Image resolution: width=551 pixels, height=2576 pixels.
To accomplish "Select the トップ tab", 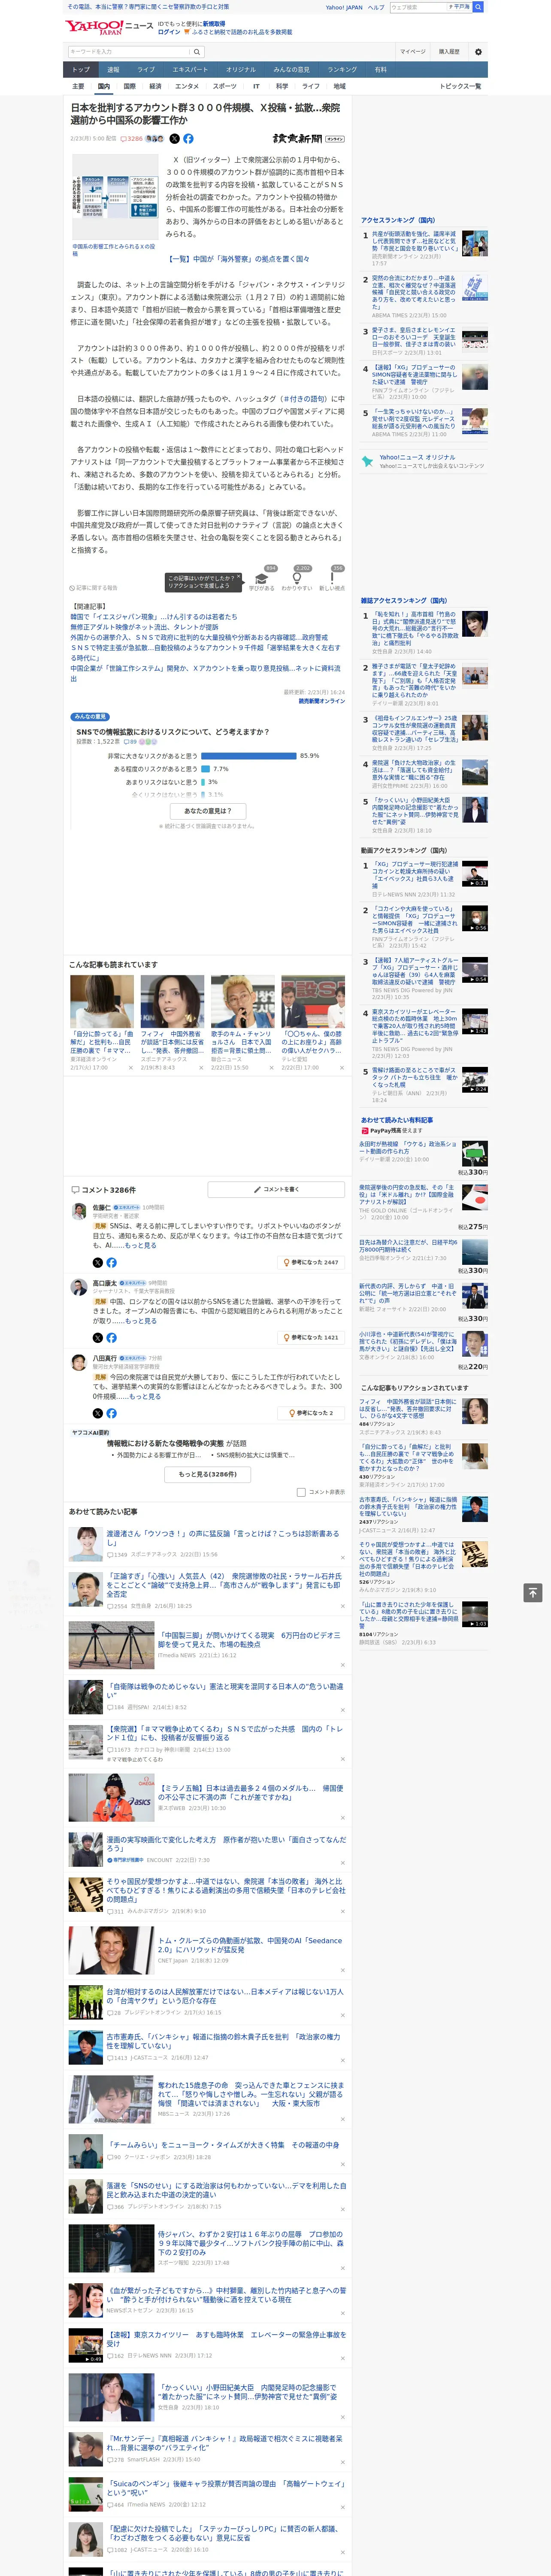I will click(x=81, y=70).
